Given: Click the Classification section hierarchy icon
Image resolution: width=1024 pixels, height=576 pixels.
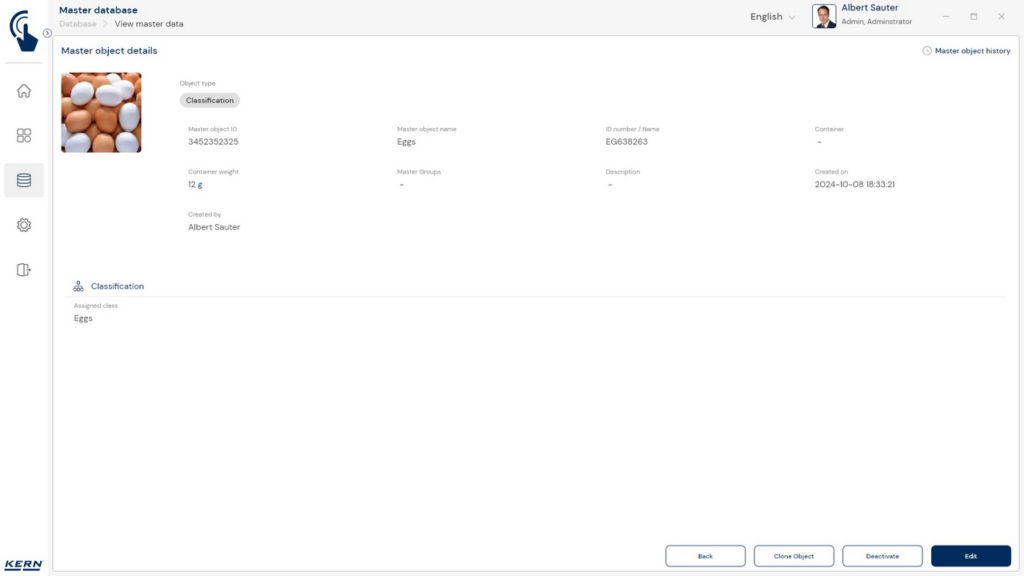Looking at the screenshot, I should coord(78,286).
